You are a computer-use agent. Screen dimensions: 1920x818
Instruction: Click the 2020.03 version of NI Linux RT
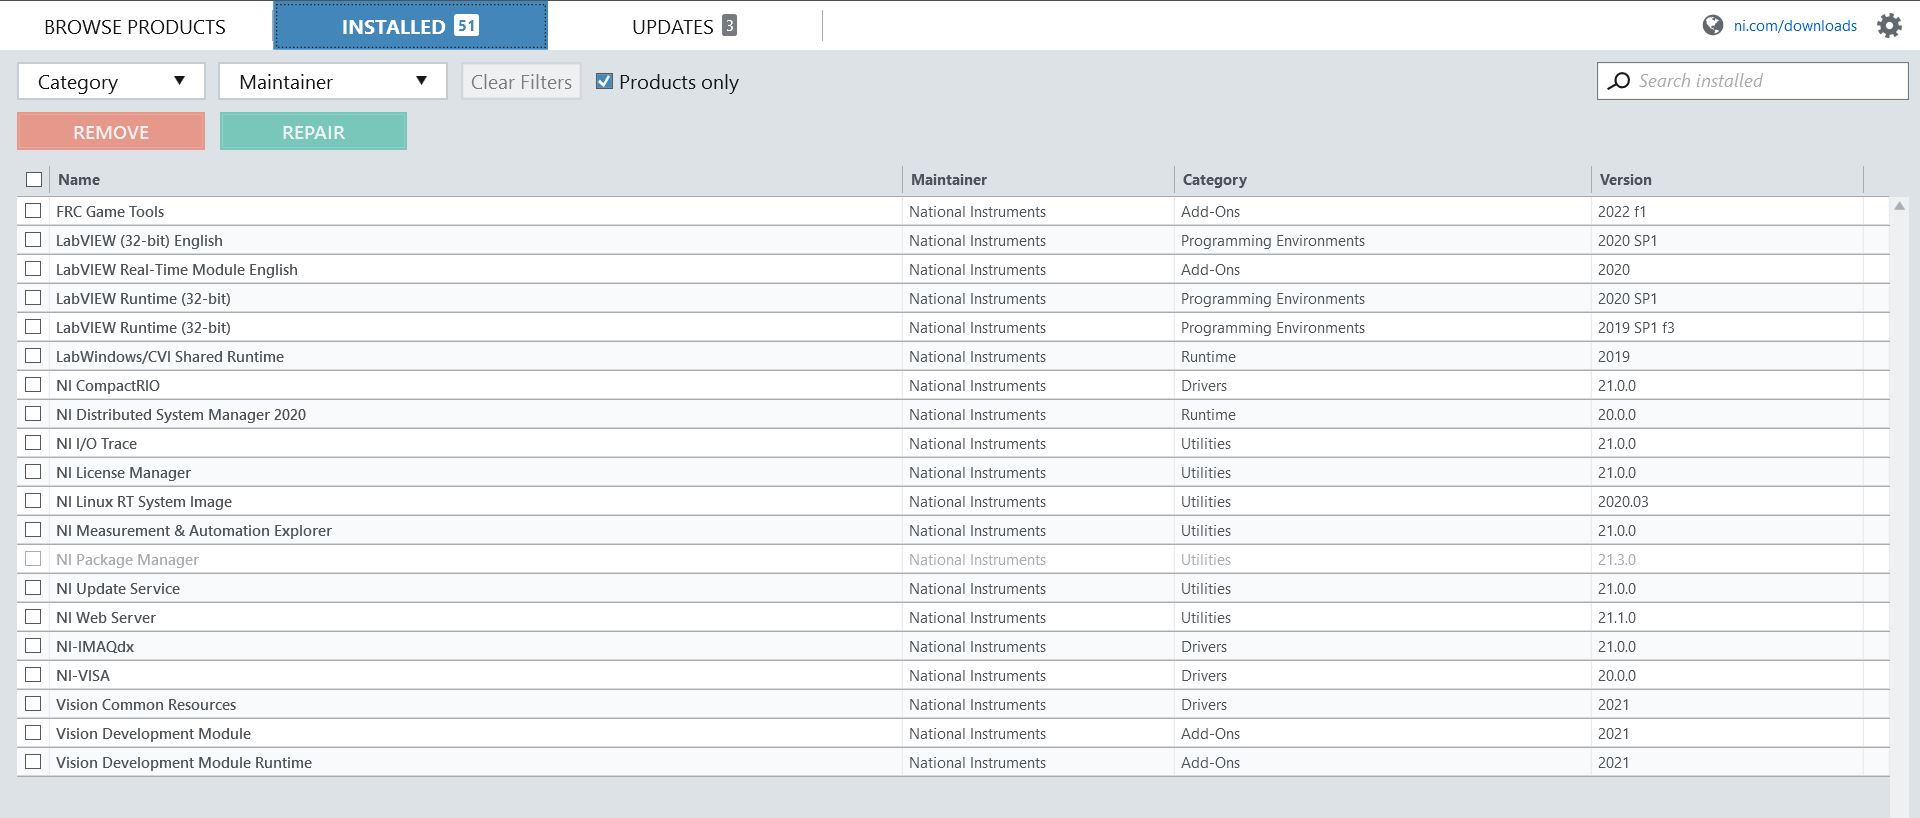click(1623, 502)
